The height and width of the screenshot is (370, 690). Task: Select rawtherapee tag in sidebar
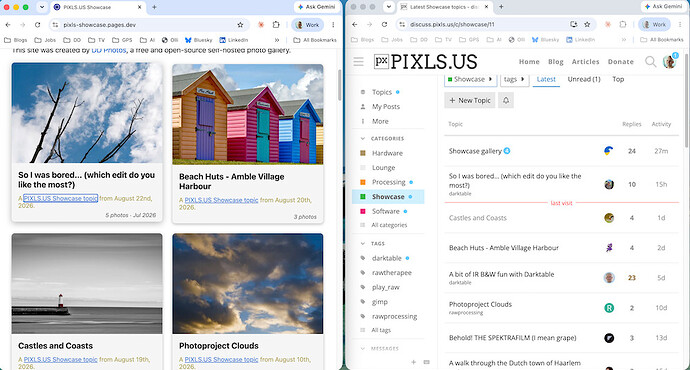tap(392, 273)
